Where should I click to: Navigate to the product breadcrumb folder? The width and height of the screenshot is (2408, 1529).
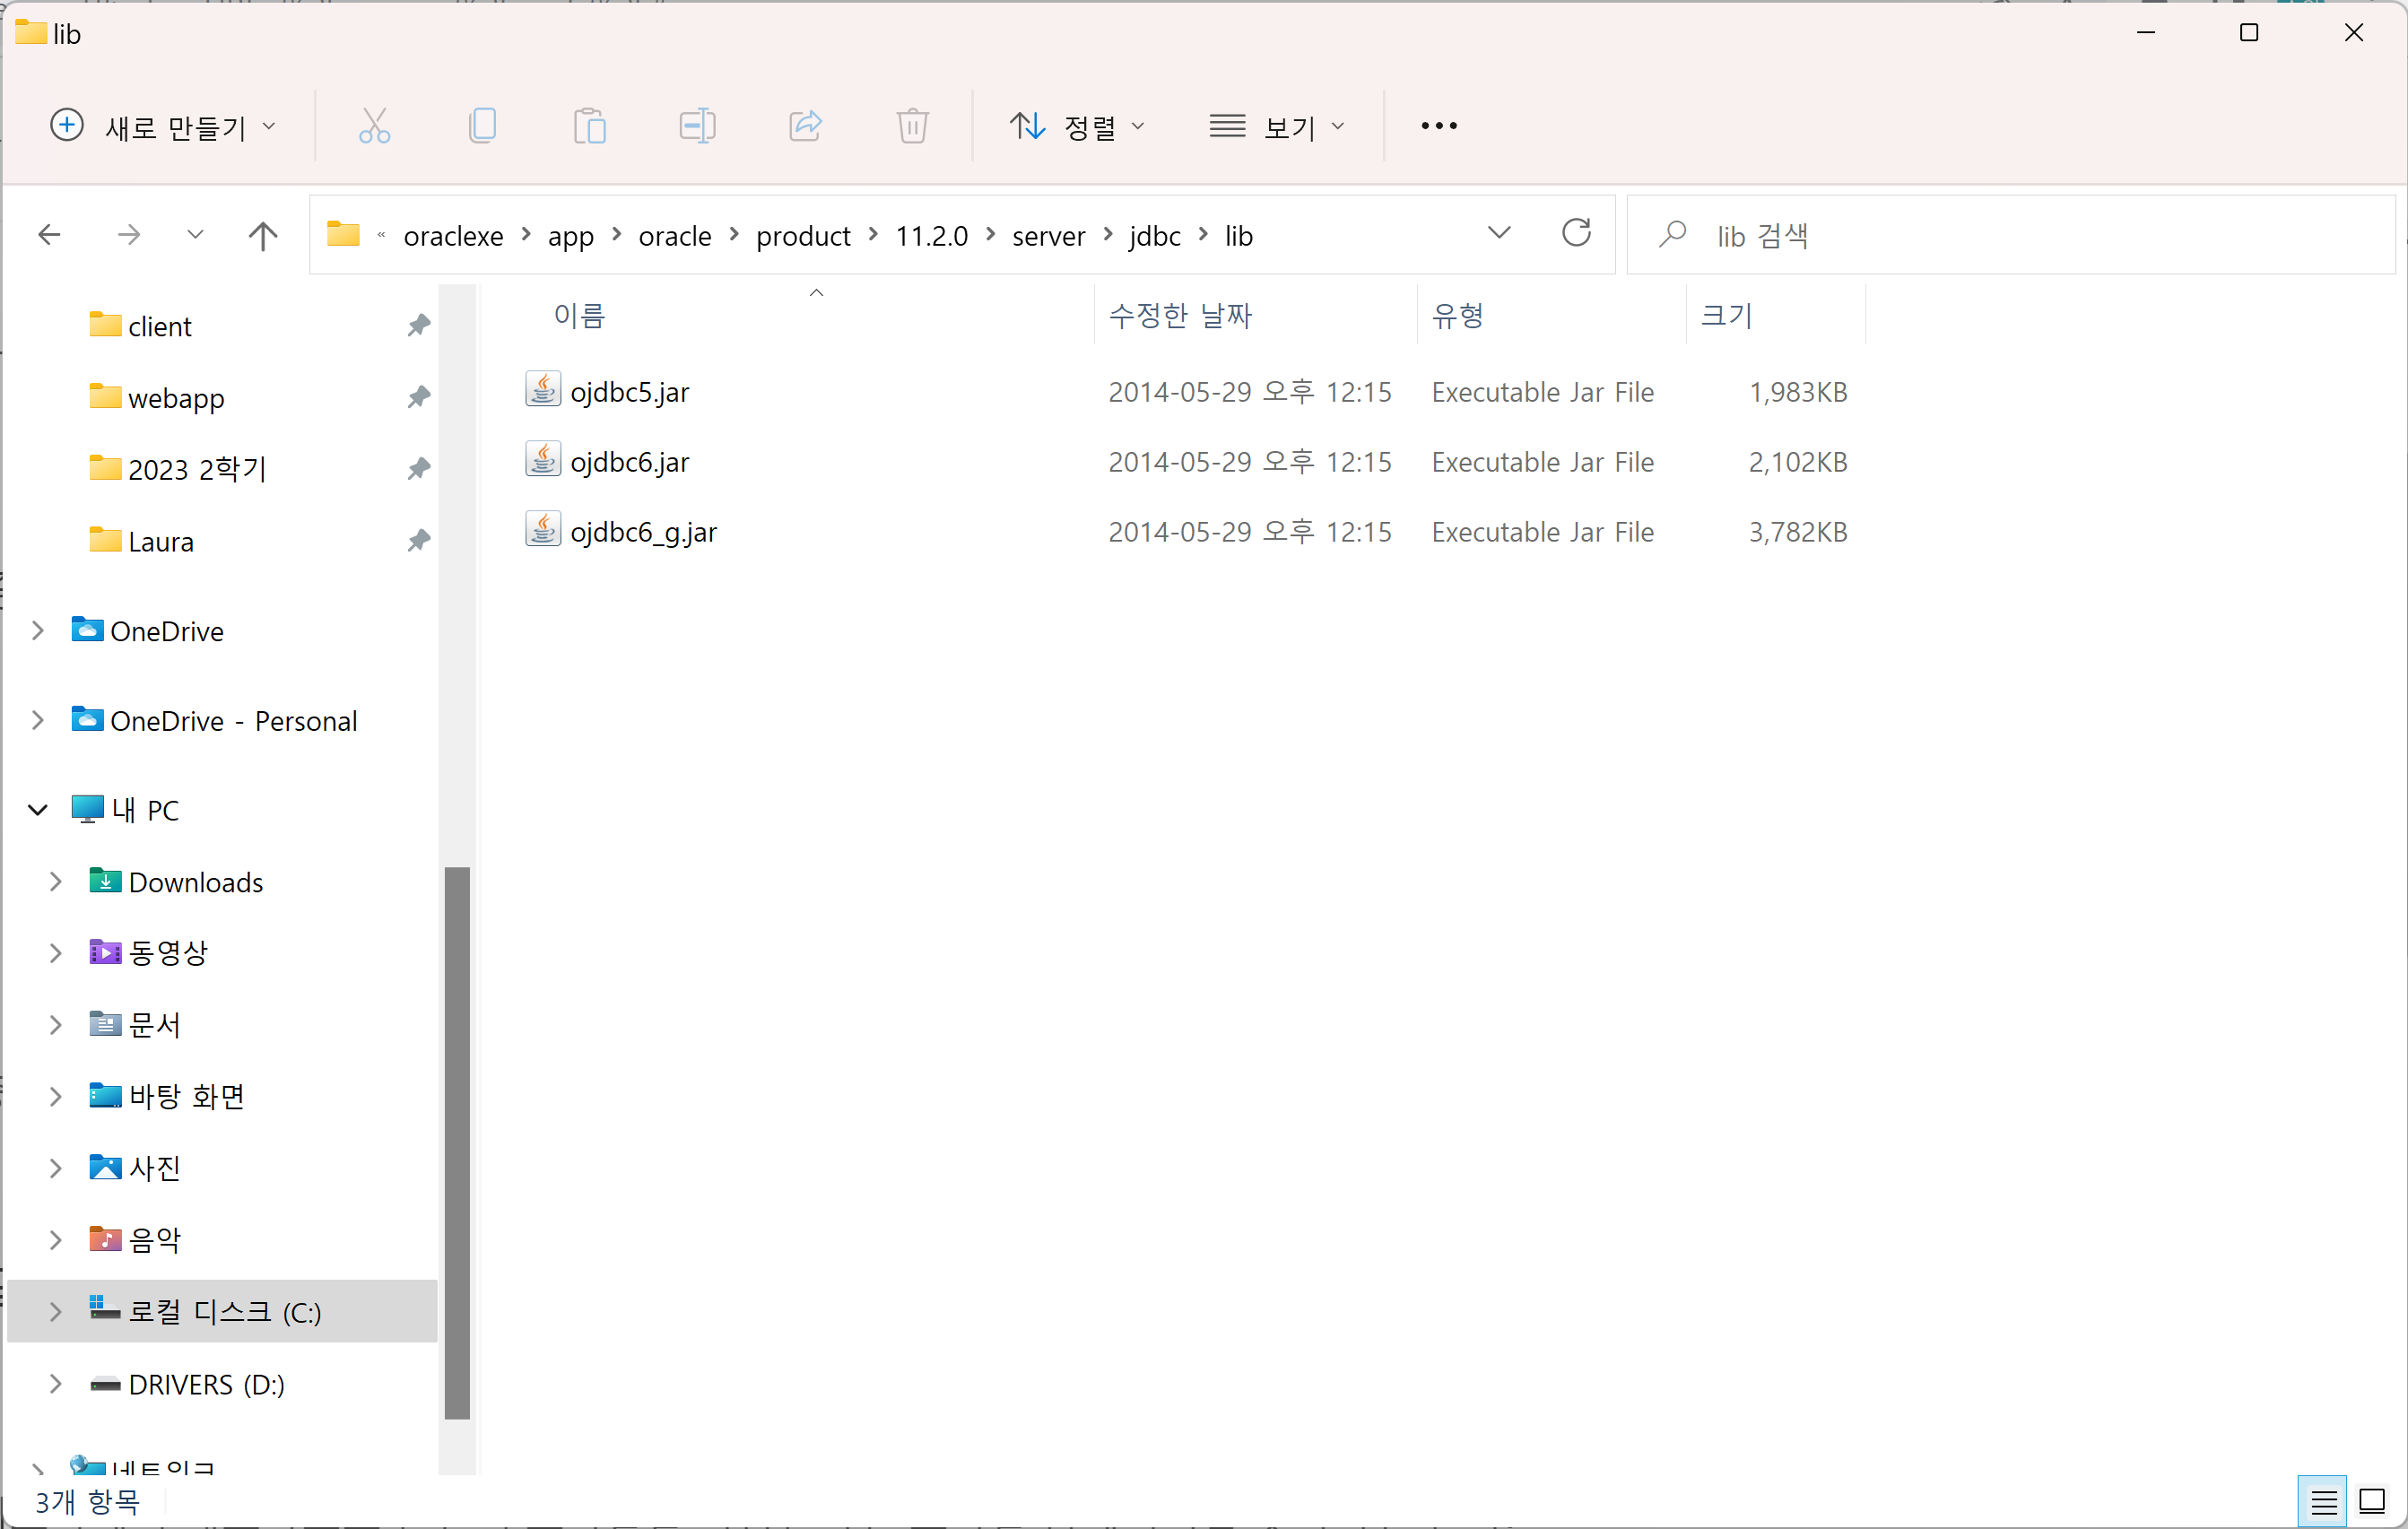[x=803, y=236]
